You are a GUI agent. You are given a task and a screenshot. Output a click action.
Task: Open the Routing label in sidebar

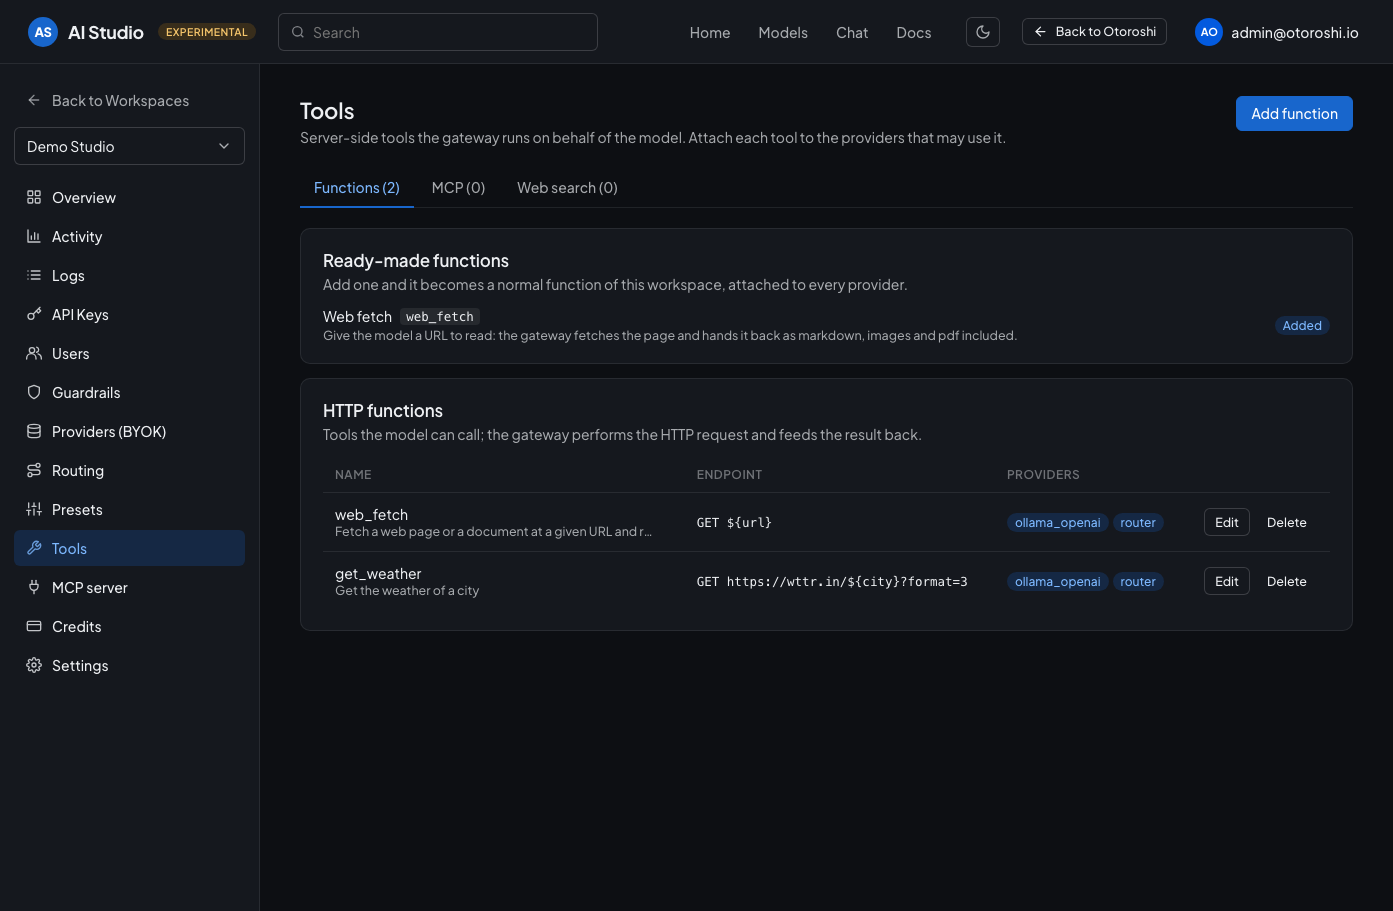[78, 470]
